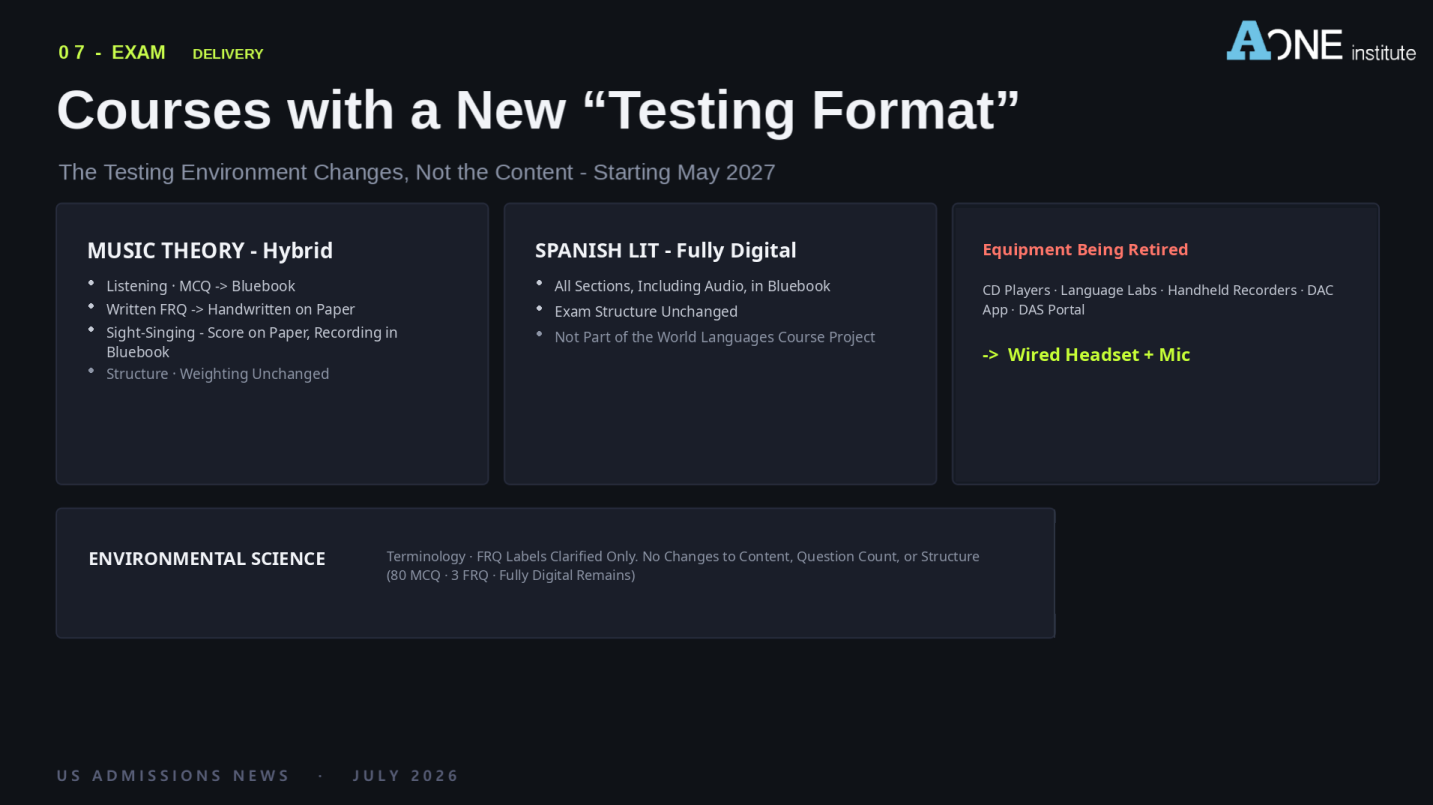
Task: Select the "Listening · MCQ -> Bluebook" bullet
Action: pos(201,286)
